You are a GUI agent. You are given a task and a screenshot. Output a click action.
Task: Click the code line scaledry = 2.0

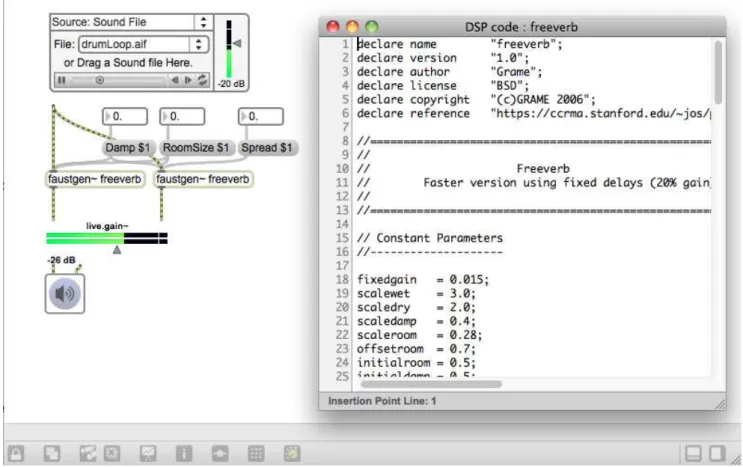(416, 307)
